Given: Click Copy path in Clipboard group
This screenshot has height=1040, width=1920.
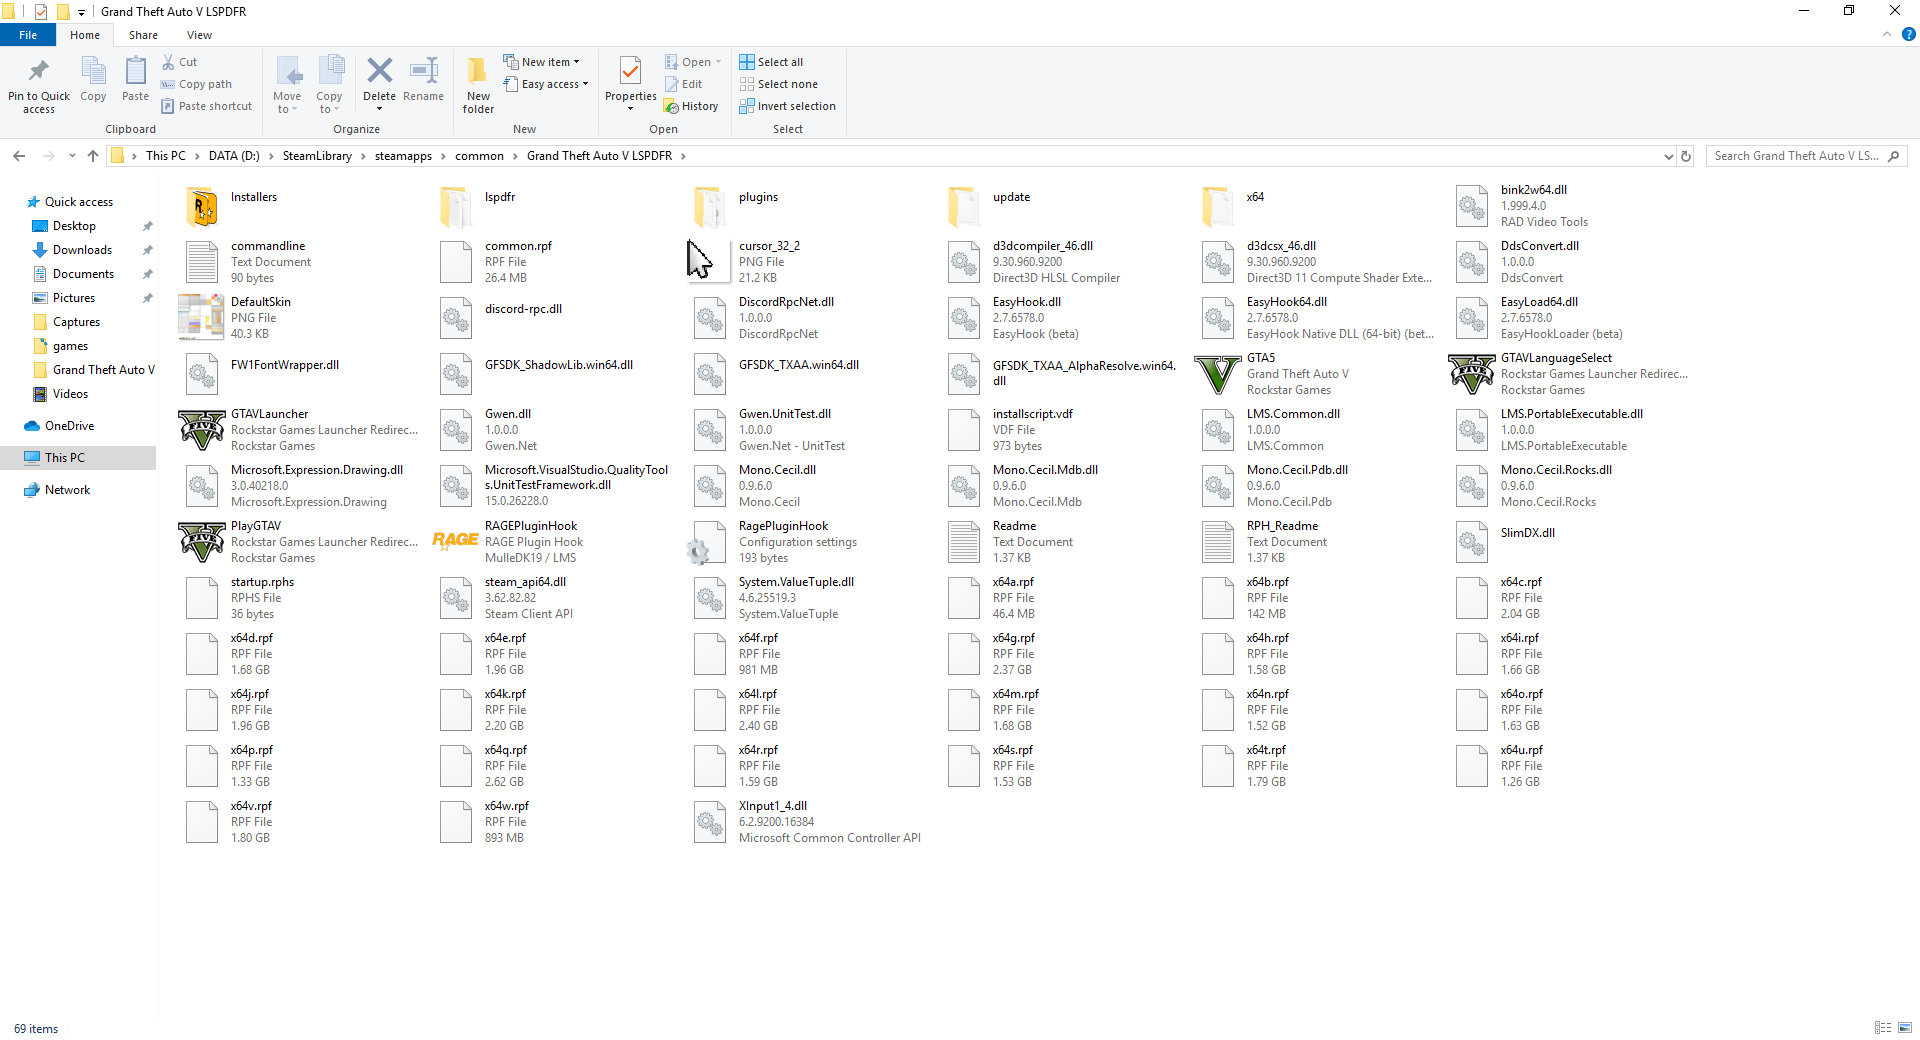Looking at the screenshot, I should click(x=196, y=84).
